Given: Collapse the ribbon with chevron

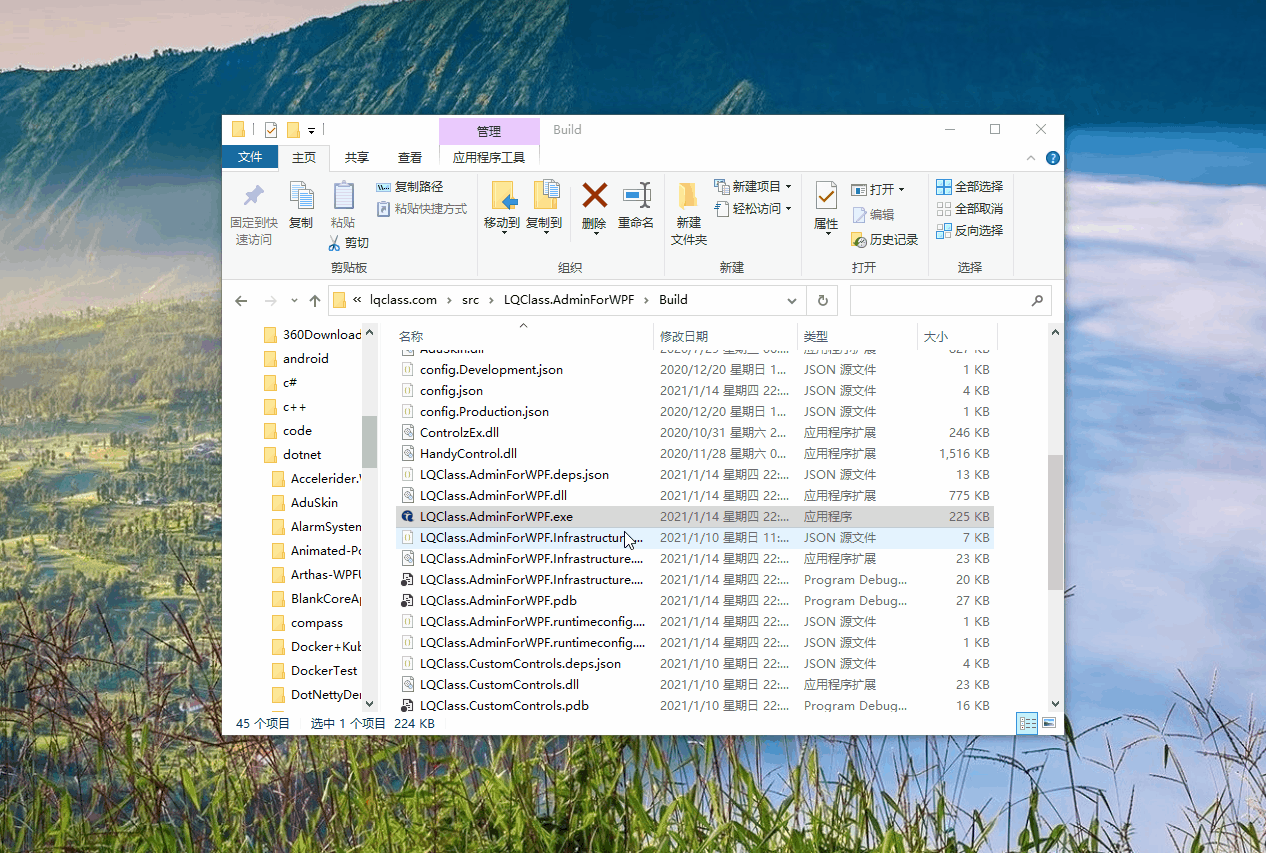Looking at the screenshot, I should click(1032, 158).
